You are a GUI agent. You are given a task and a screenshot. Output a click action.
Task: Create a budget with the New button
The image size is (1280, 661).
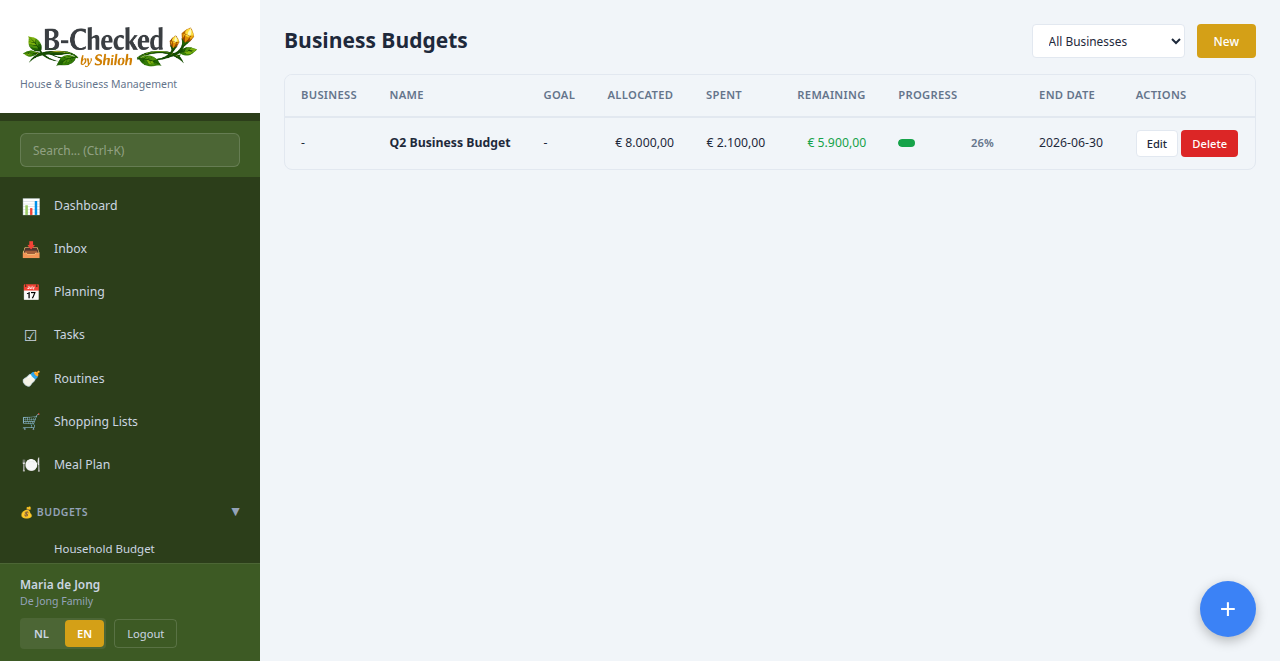[x=1226, y=41]
